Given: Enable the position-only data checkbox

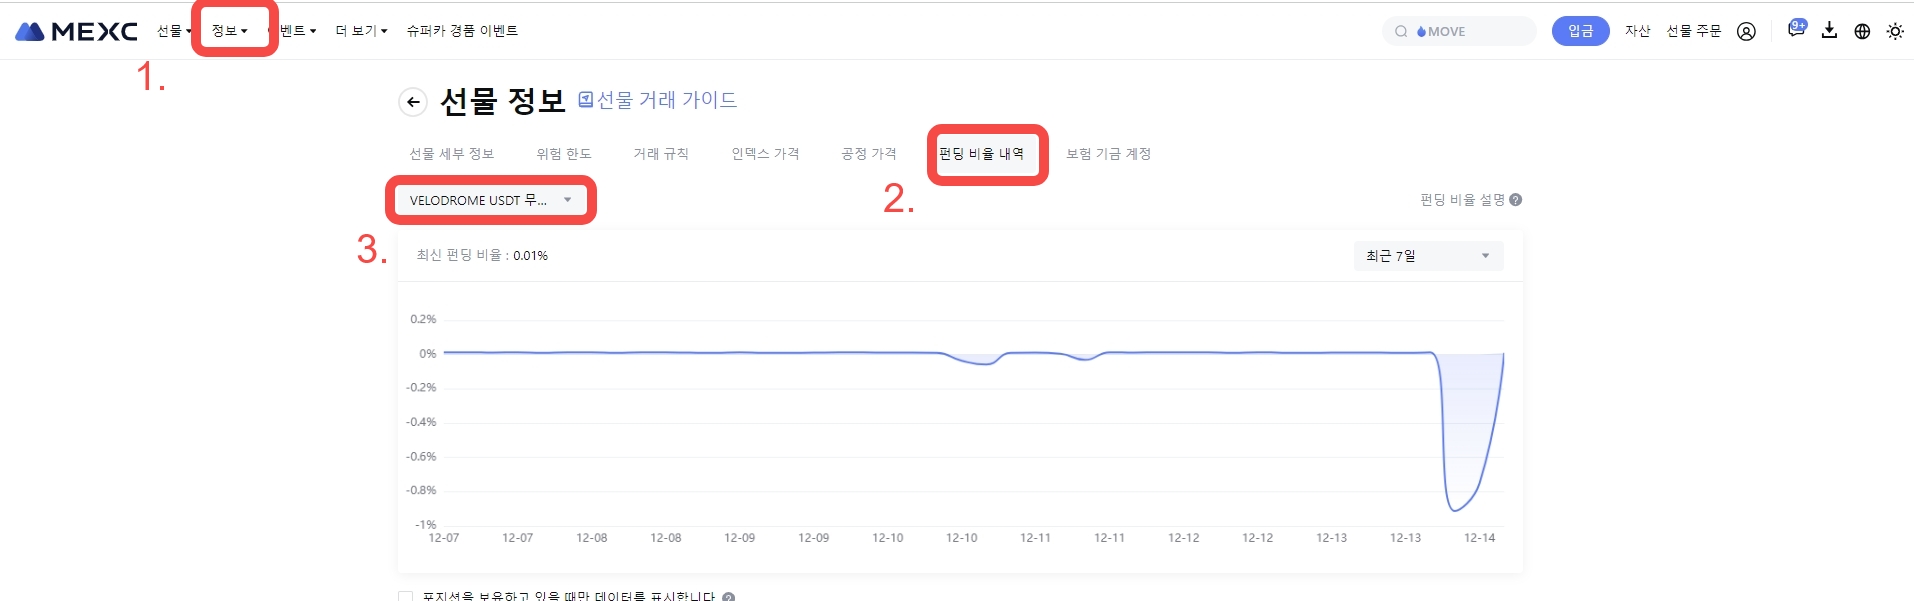Looking at the screenshot, I should [x=406, y=596].
